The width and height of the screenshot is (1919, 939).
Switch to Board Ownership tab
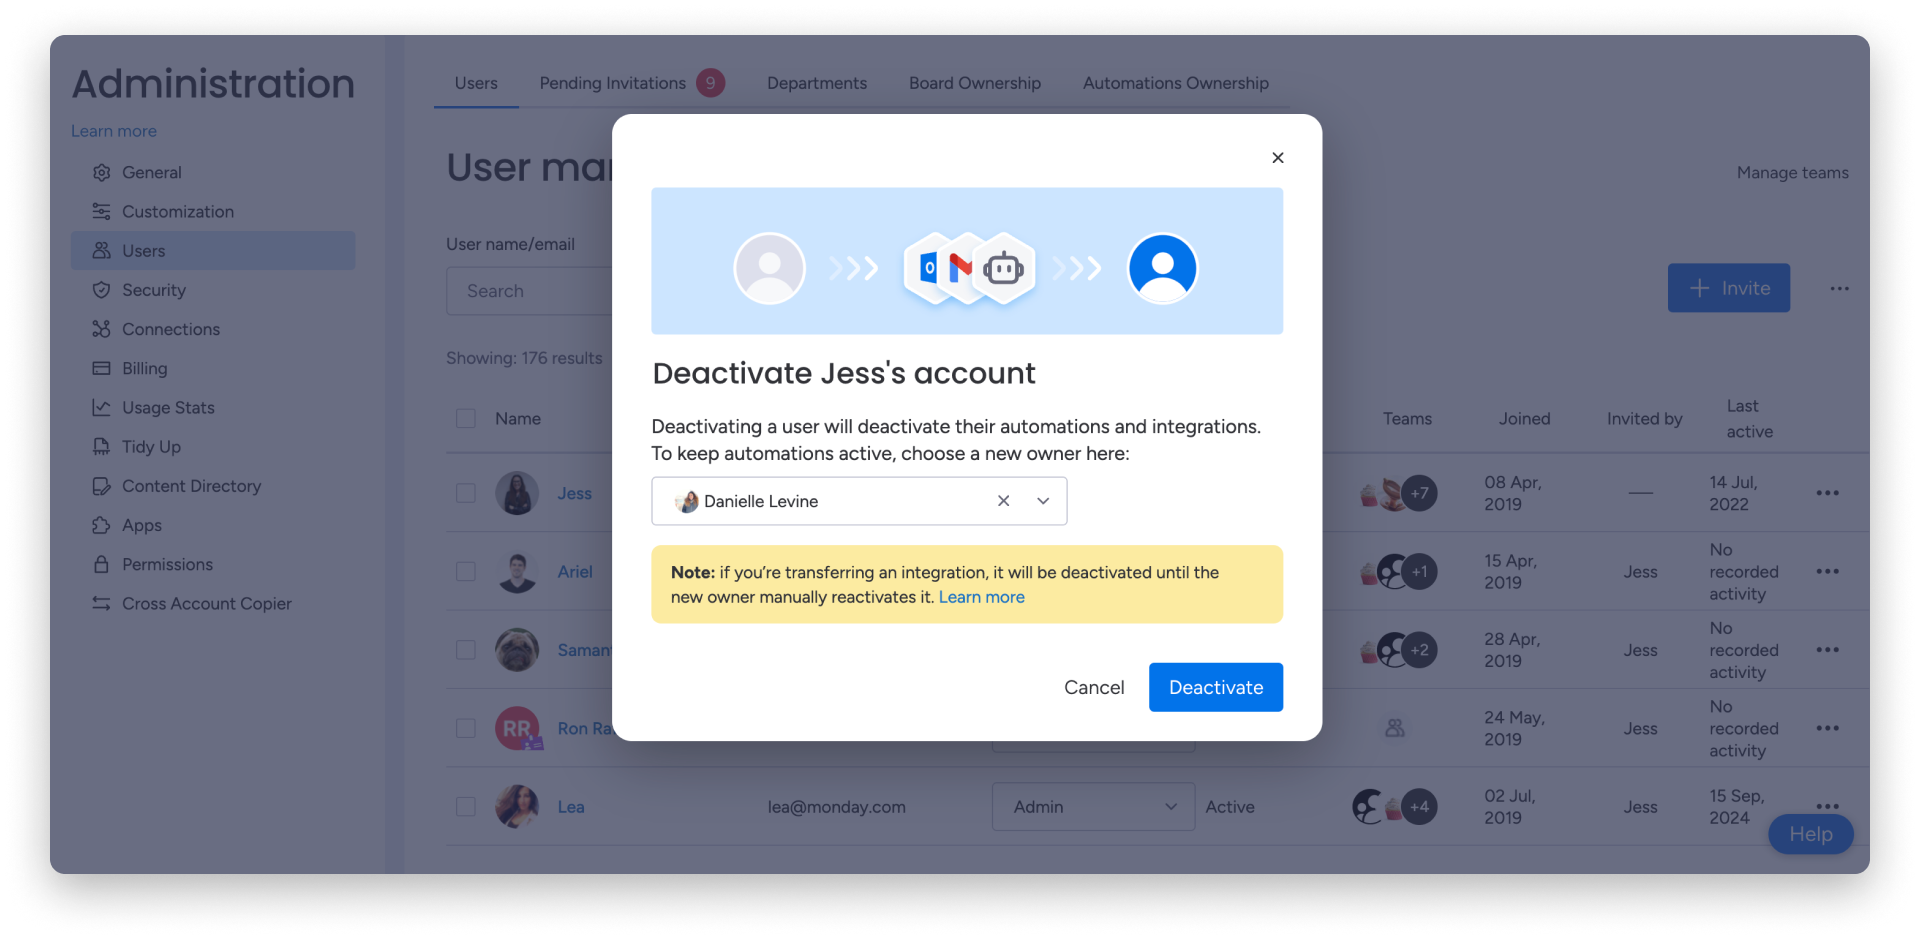coord(975,83)
